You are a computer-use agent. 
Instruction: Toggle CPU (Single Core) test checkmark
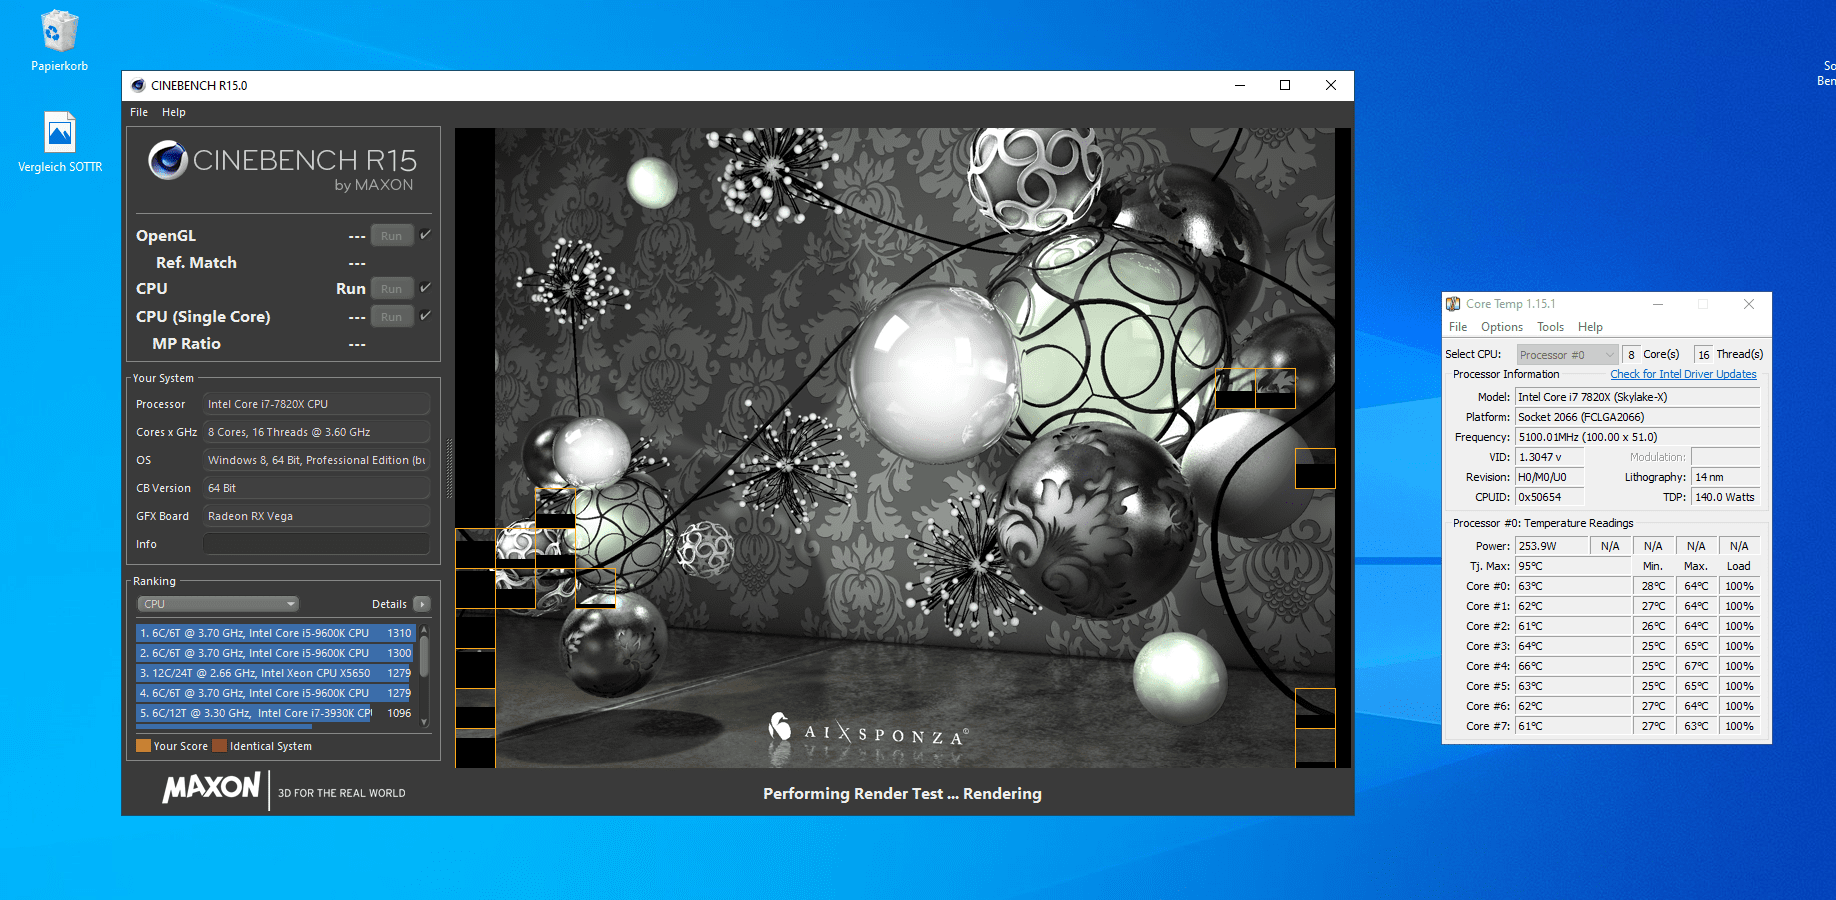425,316
